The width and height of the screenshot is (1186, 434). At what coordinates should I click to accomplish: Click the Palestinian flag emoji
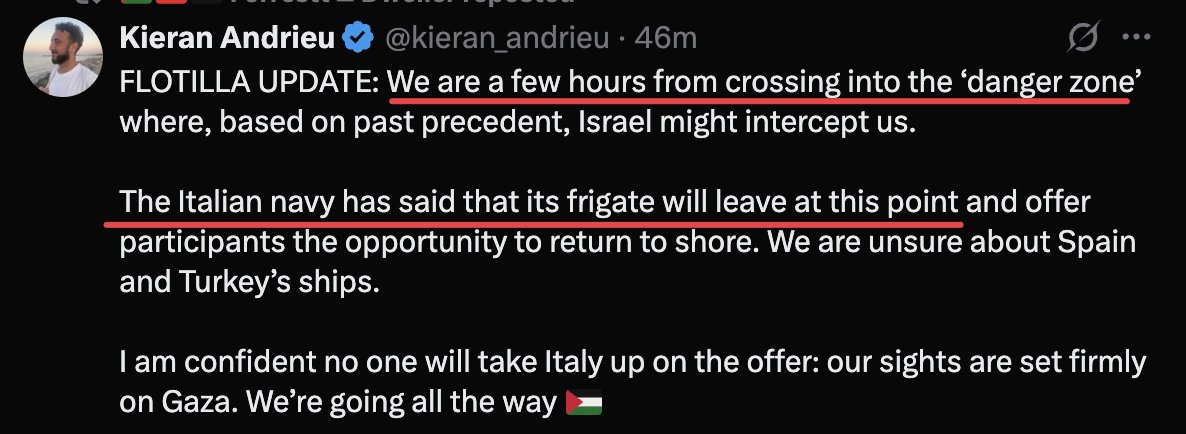585,403
